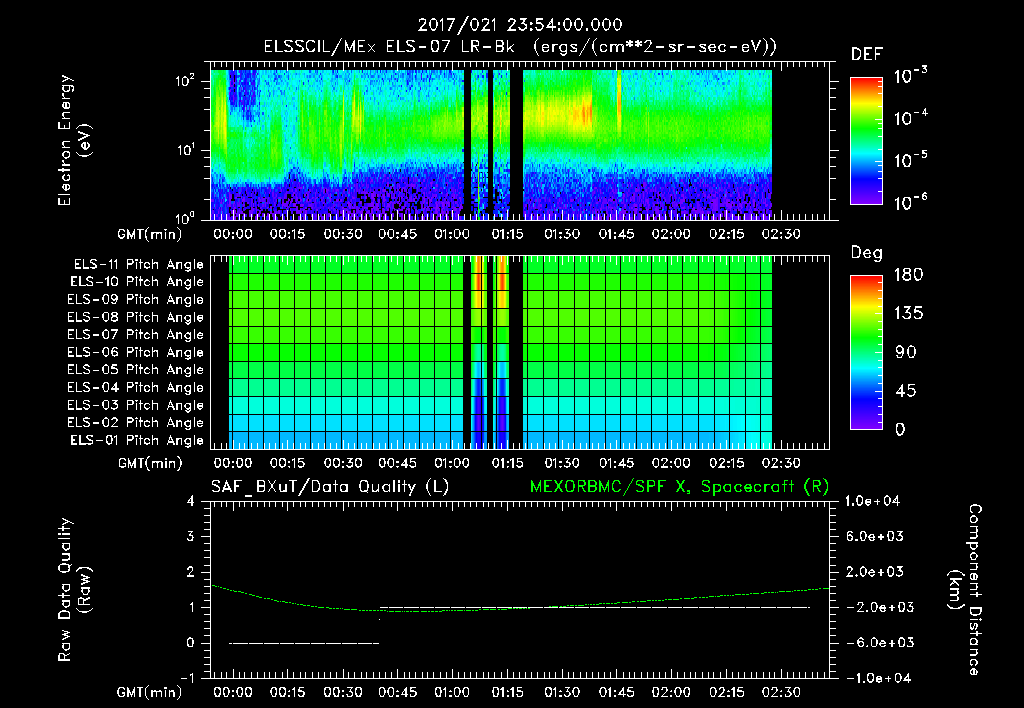Click the 6.0e+03 right axis tick
Viewport: 1024px width, 708px height.
coord(875,536)
